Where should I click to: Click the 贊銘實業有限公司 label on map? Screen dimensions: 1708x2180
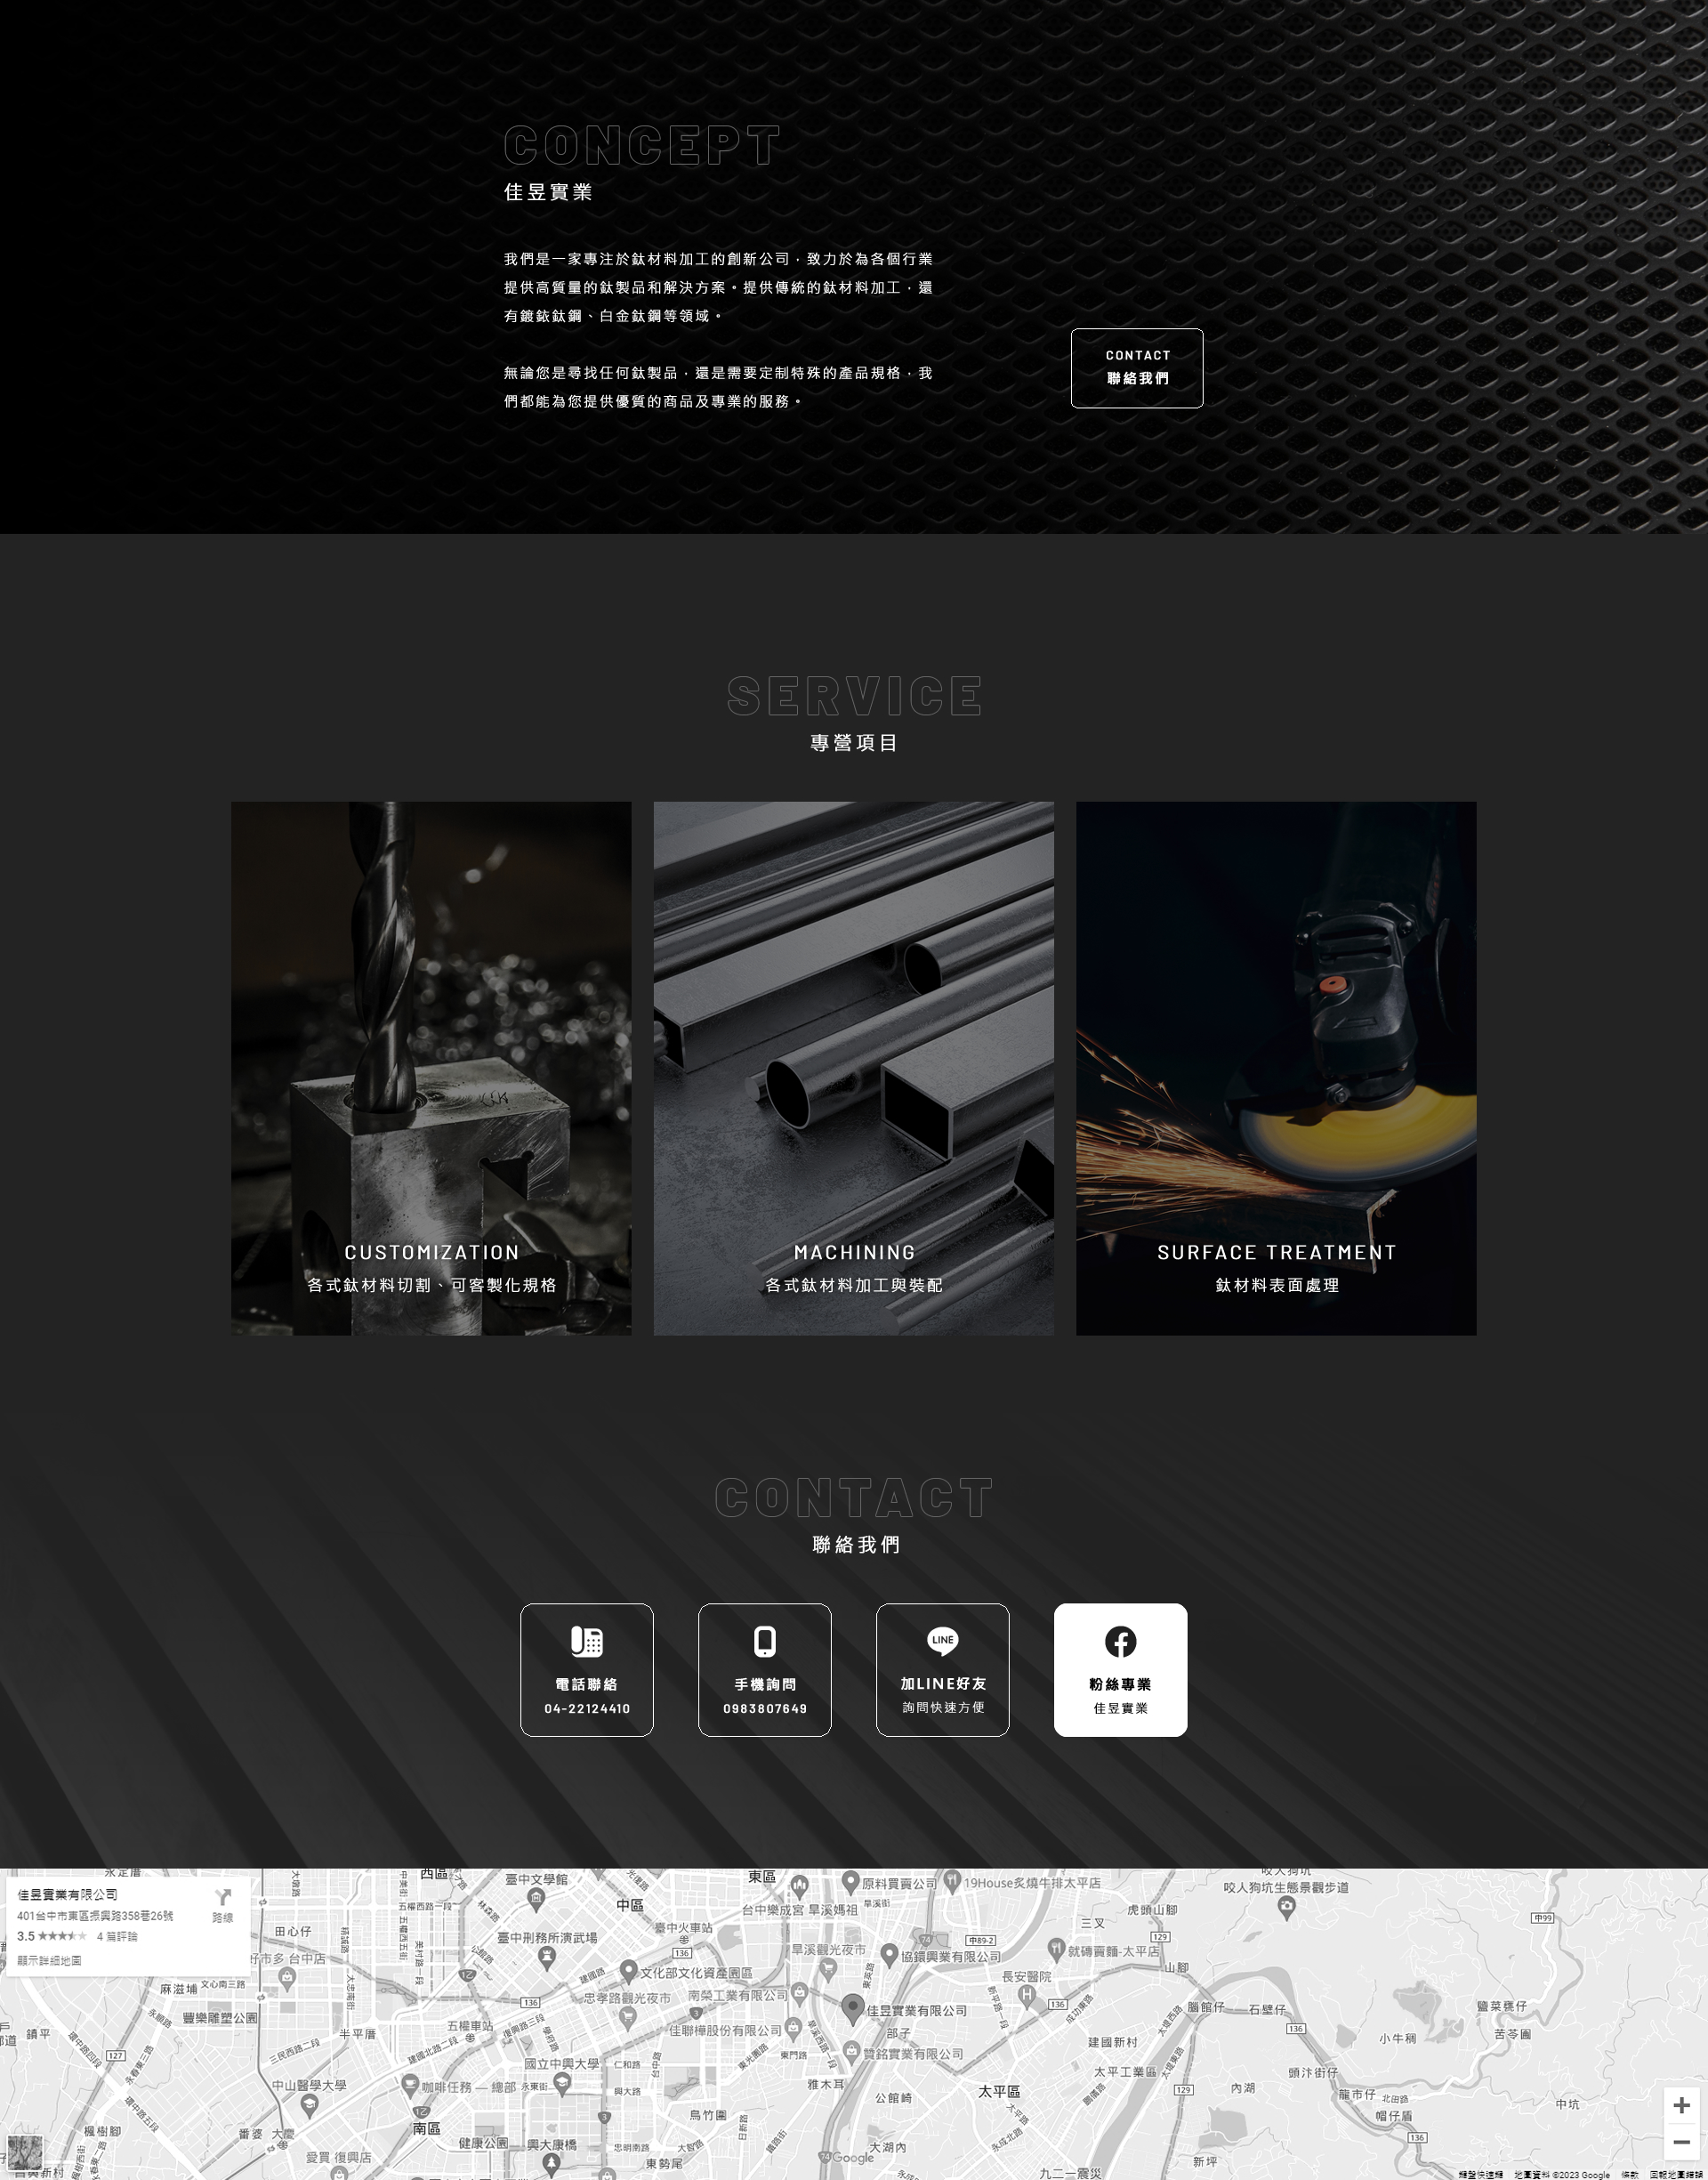click(x=913, y=2053)
